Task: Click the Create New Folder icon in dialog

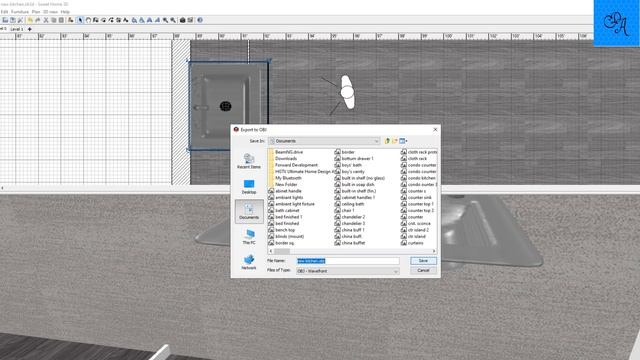Action: [x=395, y=141]
